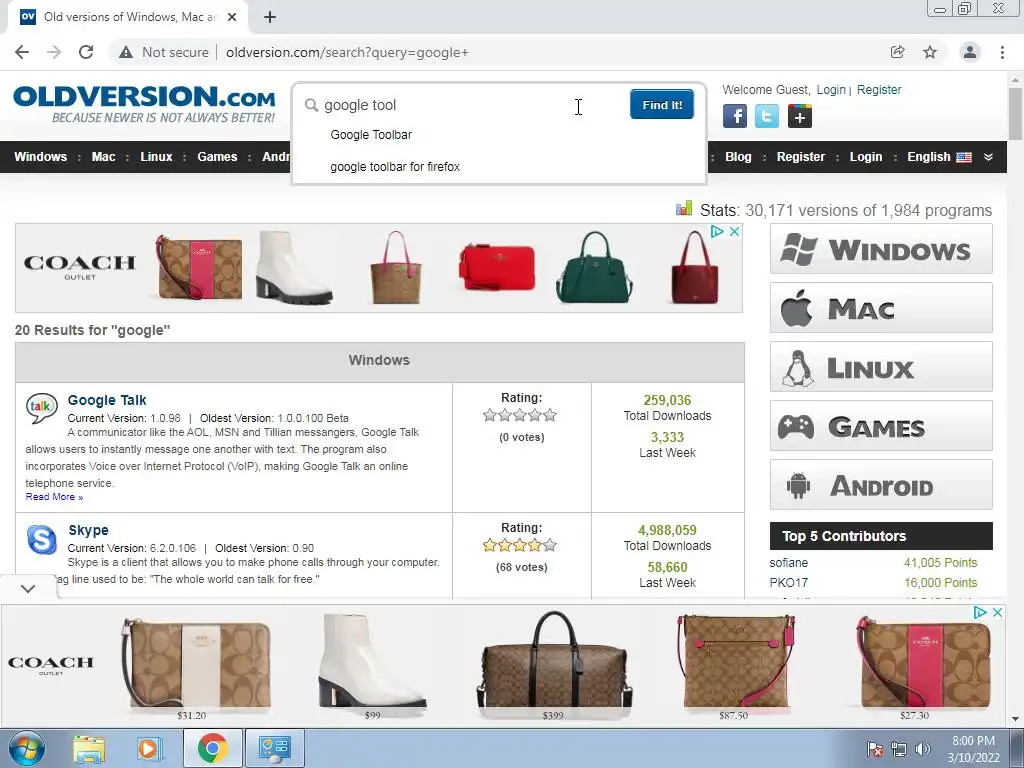1024x768 pixels.
Task: Click the page vertical scrollbar thumb
Action: pyautogui.click(x=1015, y=113)
